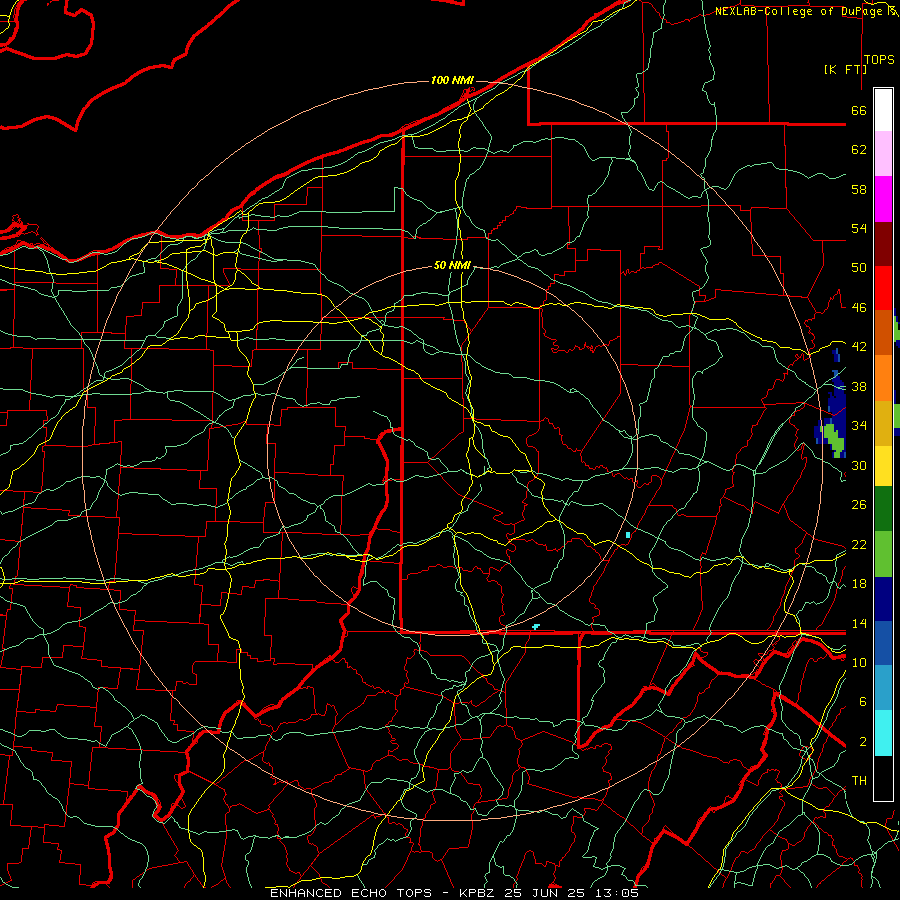Click legend value '22'
Image resolution: width=900 pixels, height=900 pixels.
859,544
